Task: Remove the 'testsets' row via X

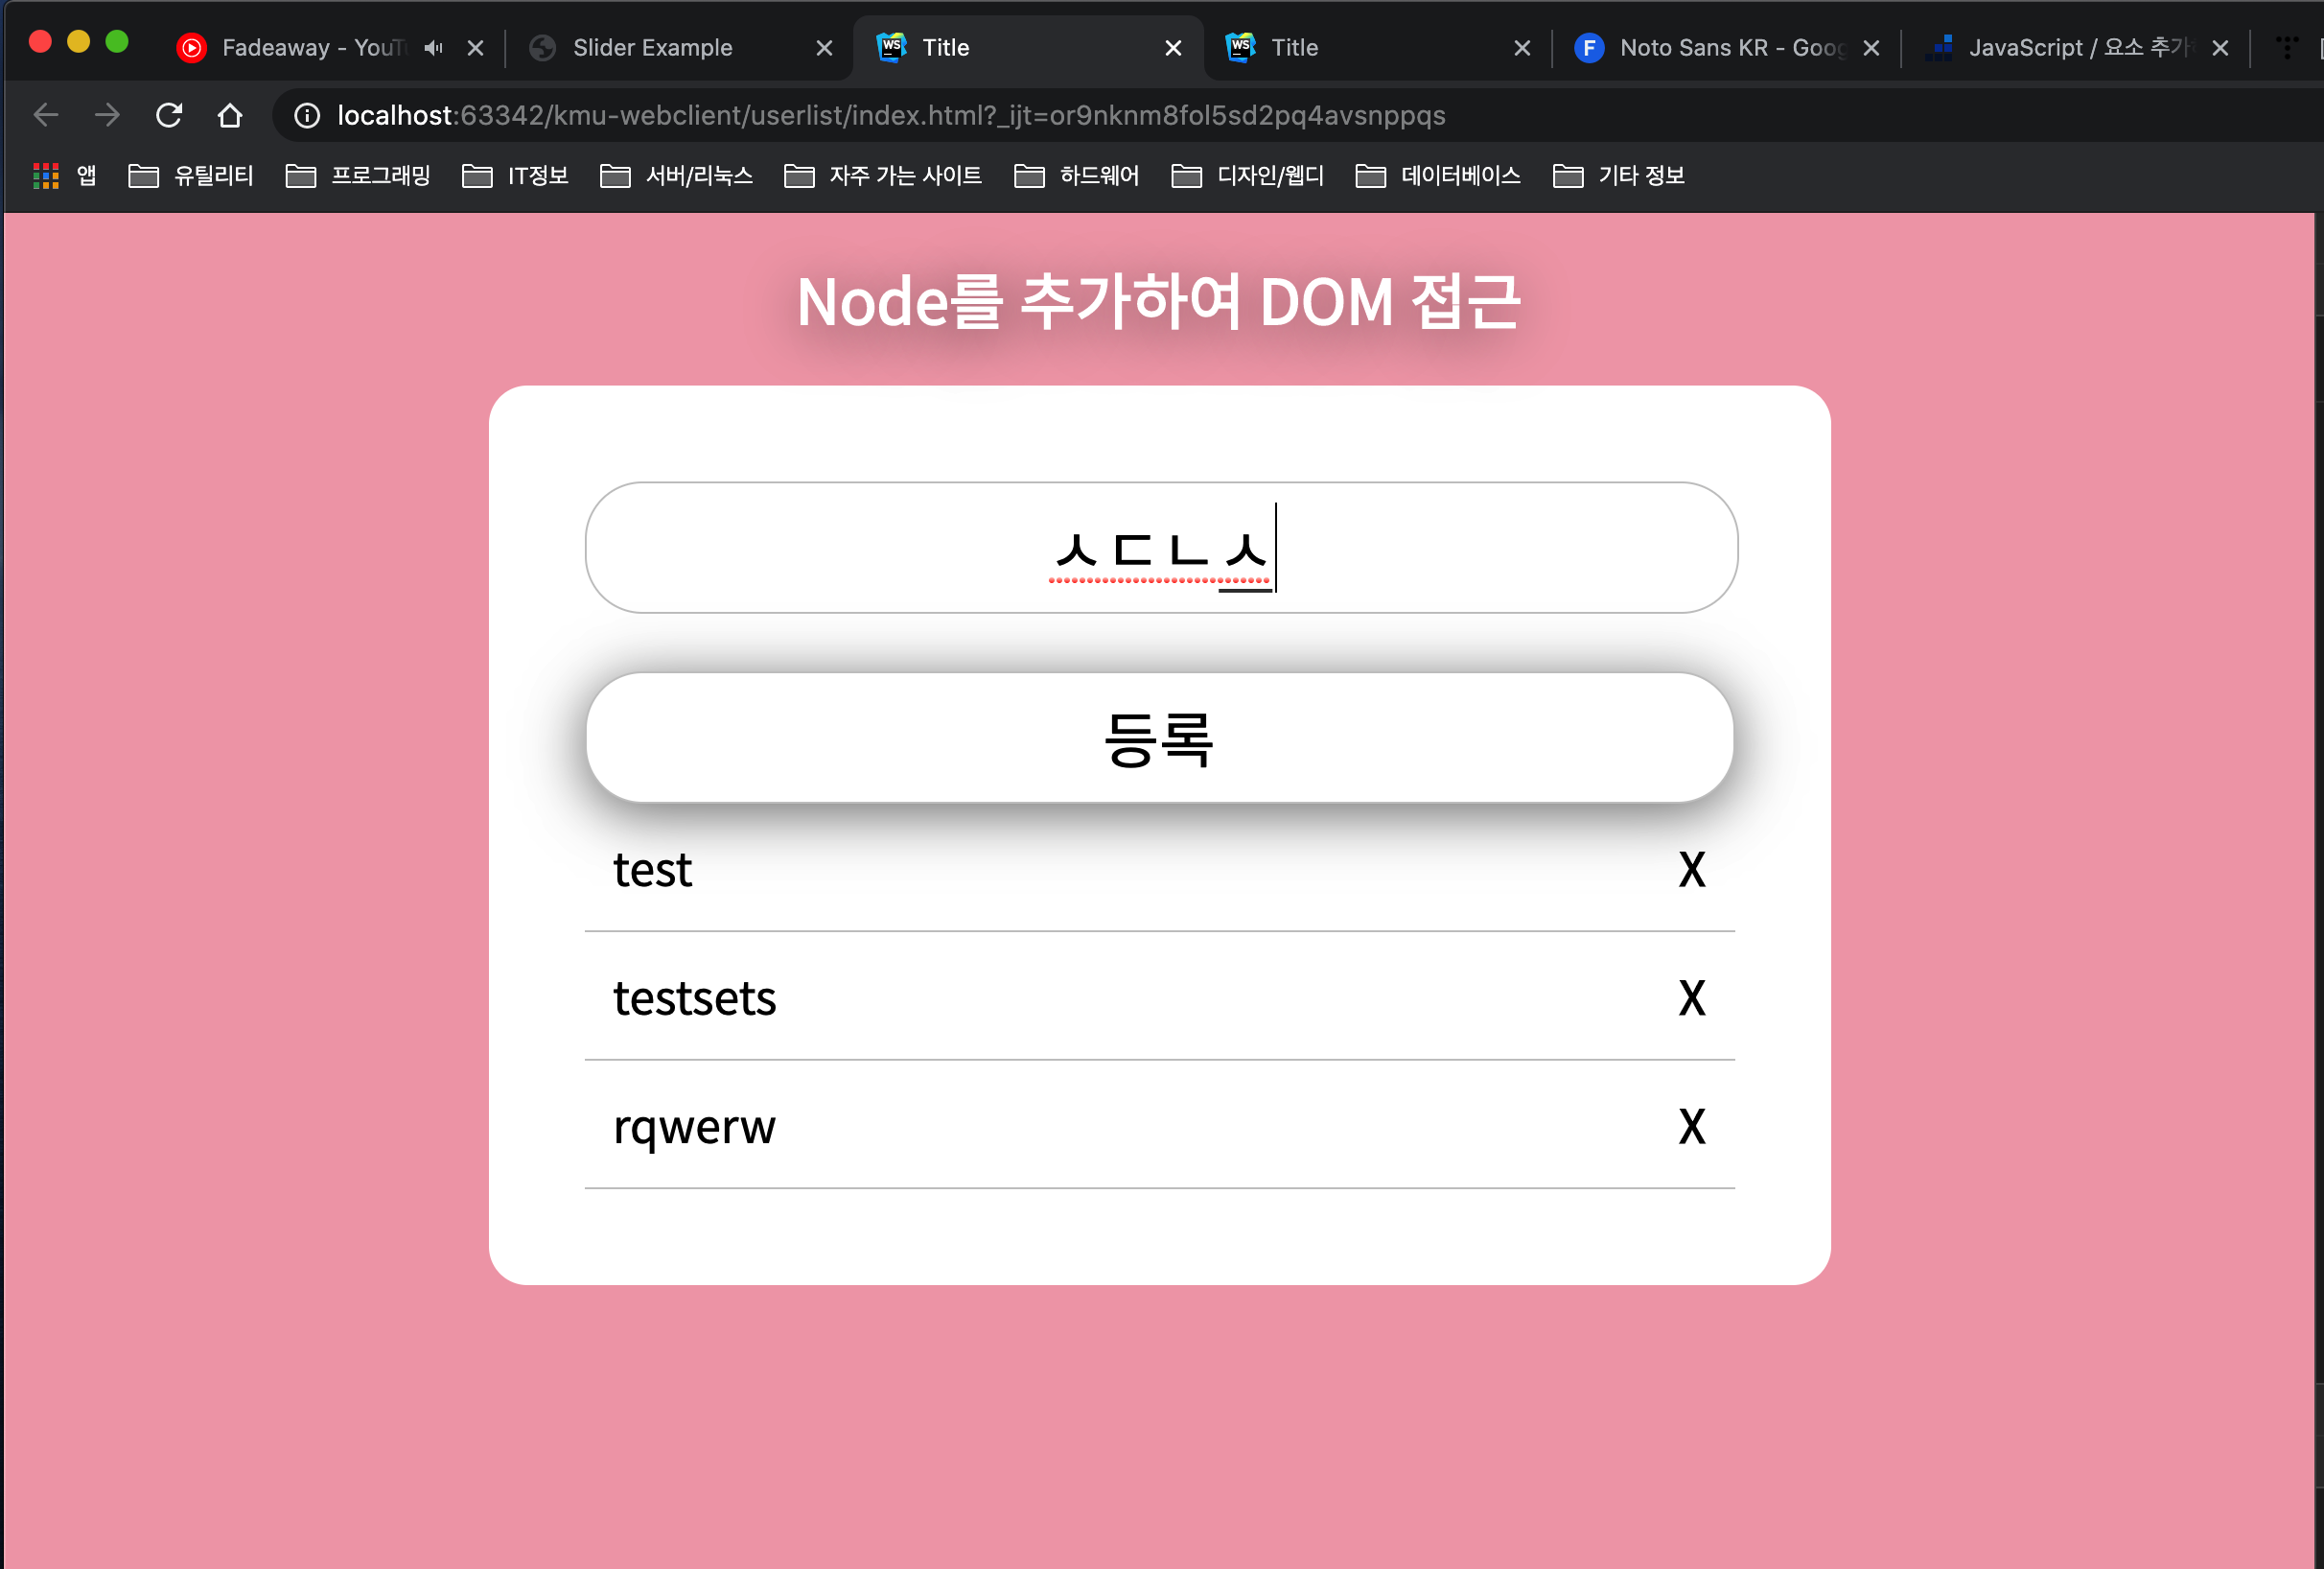Action: (1691, 998)
